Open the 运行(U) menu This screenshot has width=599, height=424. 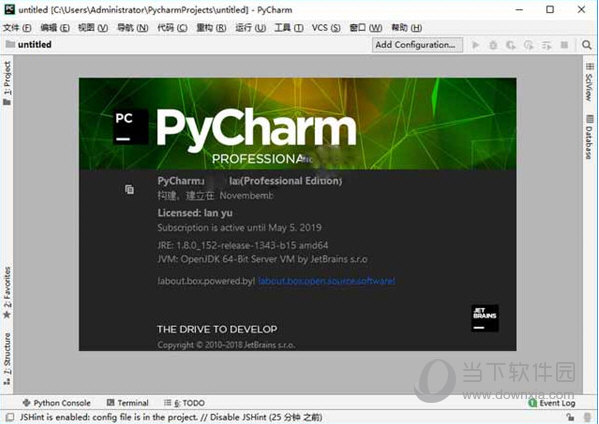(250, 28)
